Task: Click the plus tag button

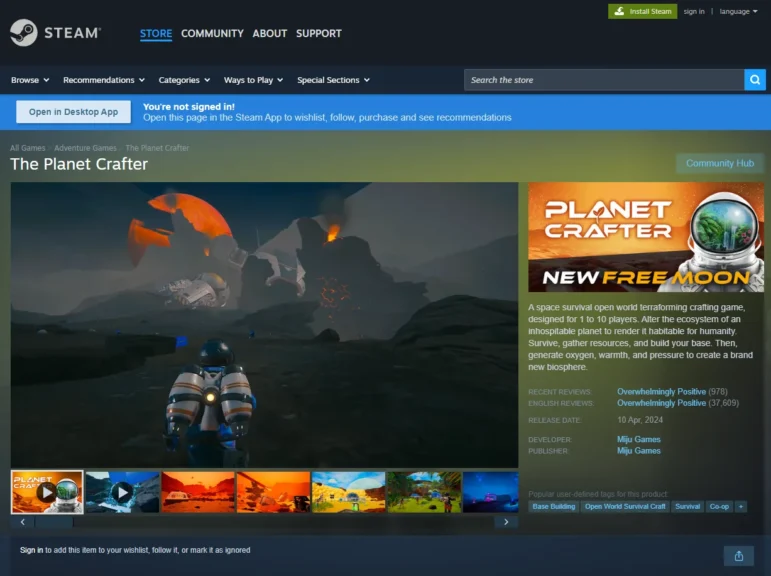Action: [741, 506]
